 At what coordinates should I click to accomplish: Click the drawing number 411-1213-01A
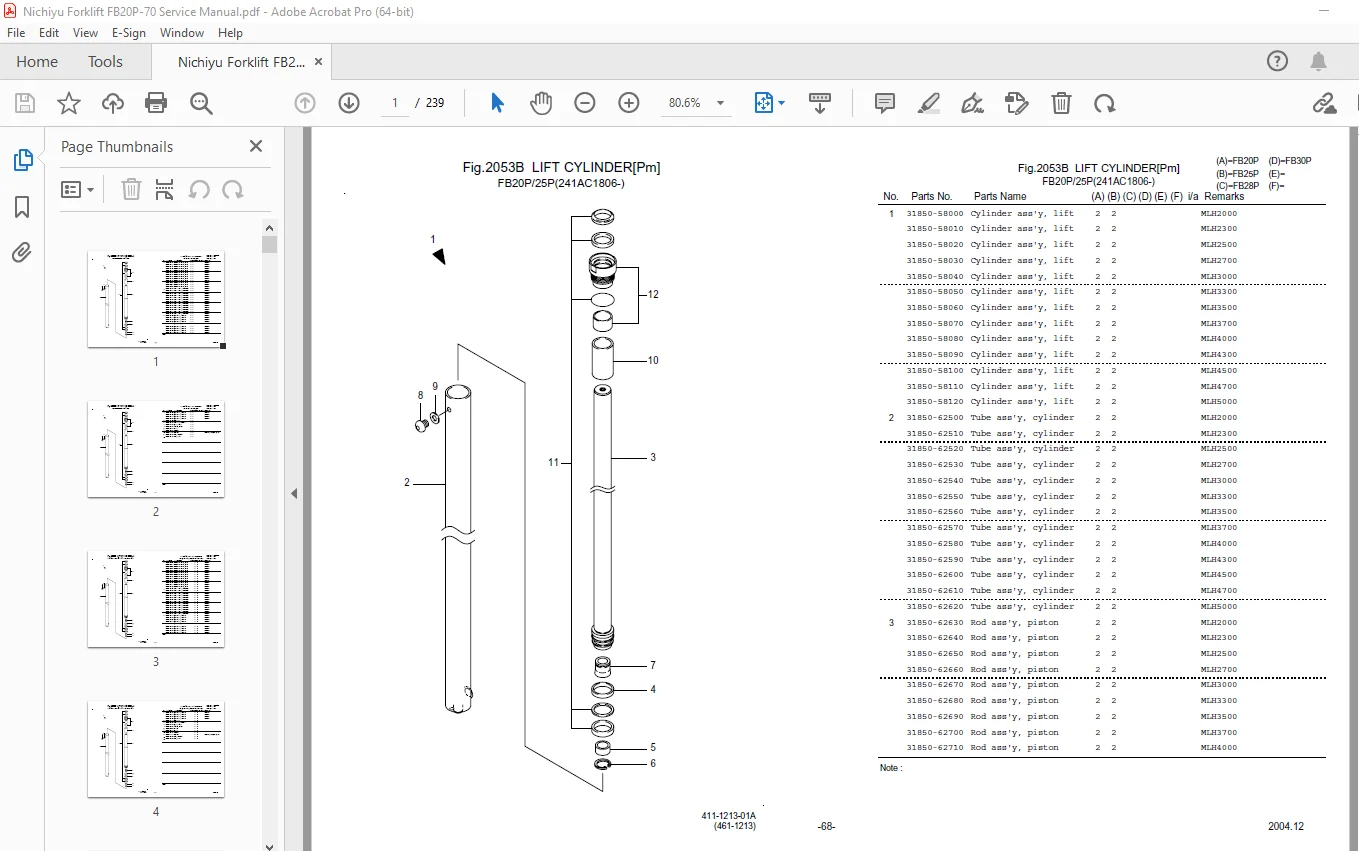click(x=729, y=816)
